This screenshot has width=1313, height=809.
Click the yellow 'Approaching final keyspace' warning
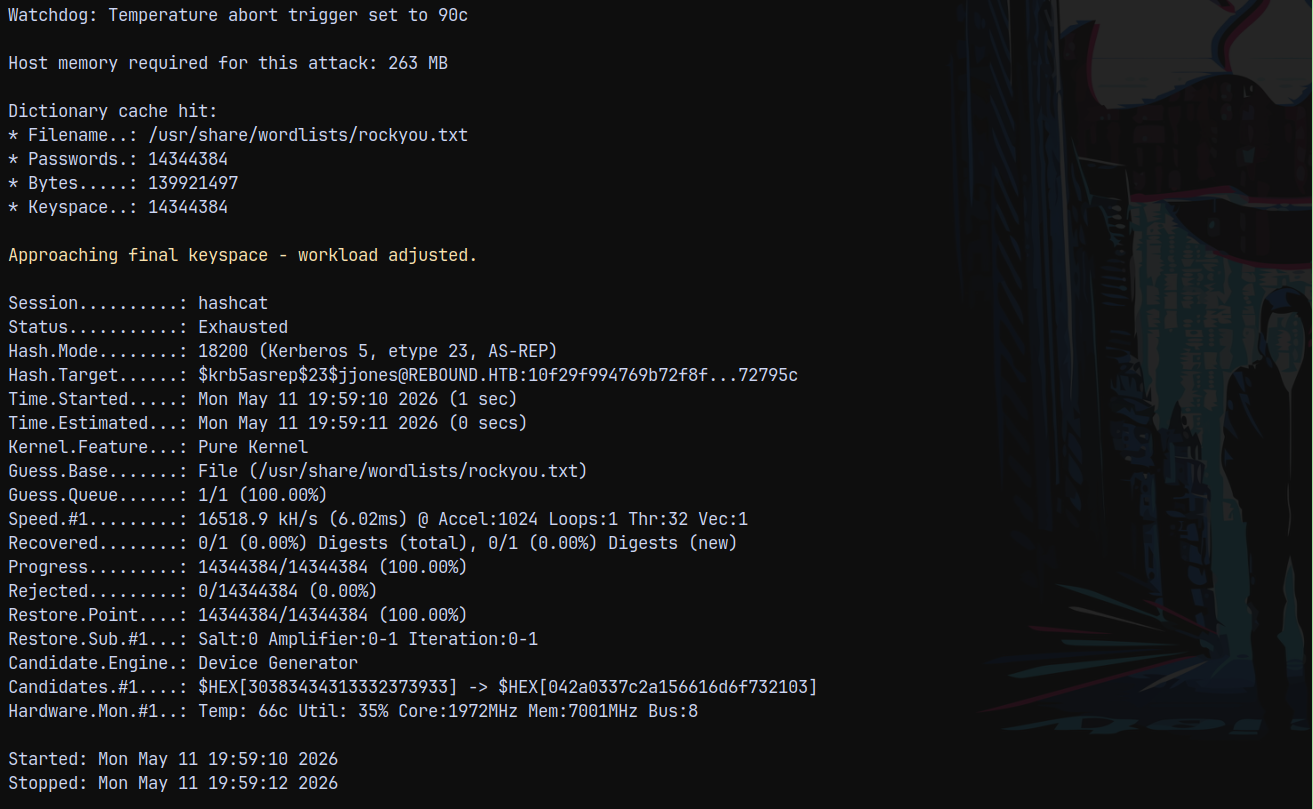[x=243, y=255]
